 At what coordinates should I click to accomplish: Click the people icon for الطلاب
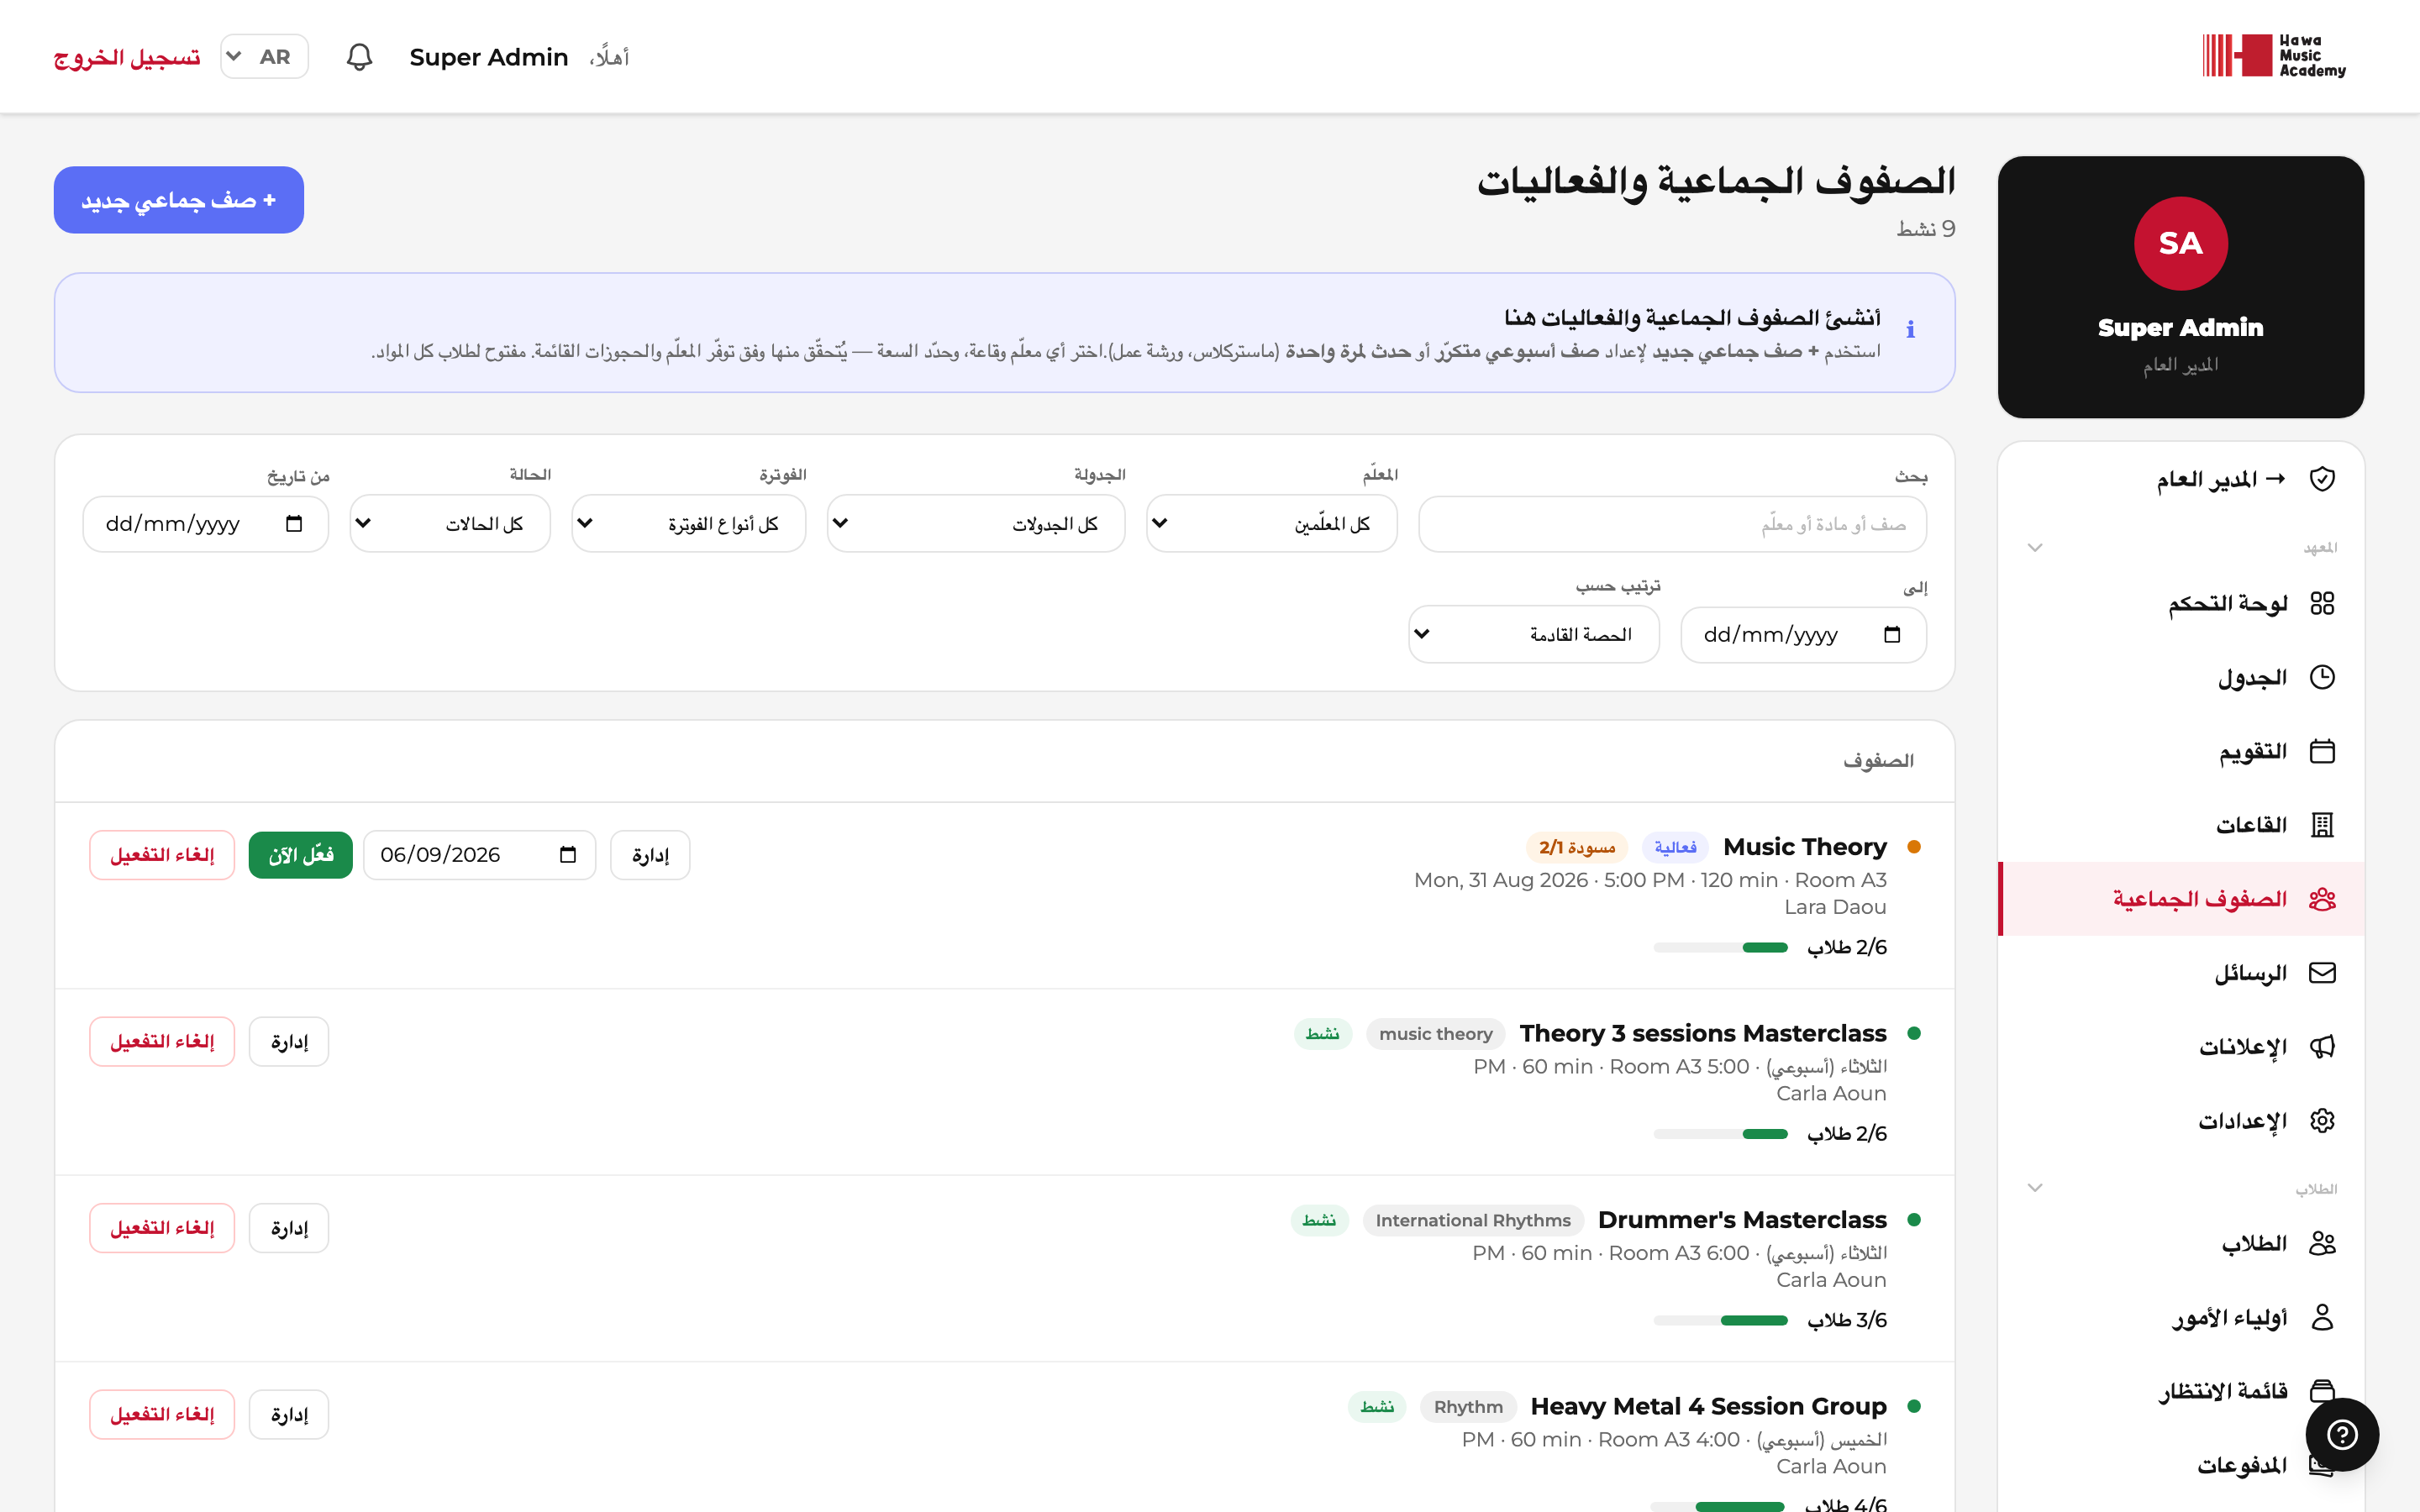2322,1243
